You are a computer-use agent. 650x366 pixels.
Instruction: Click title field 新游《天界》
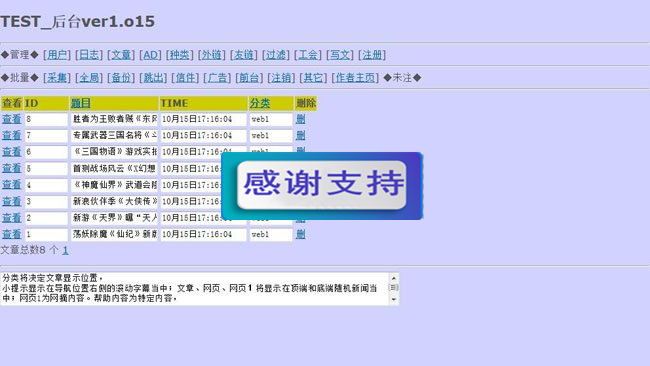(x=114, y=218)
